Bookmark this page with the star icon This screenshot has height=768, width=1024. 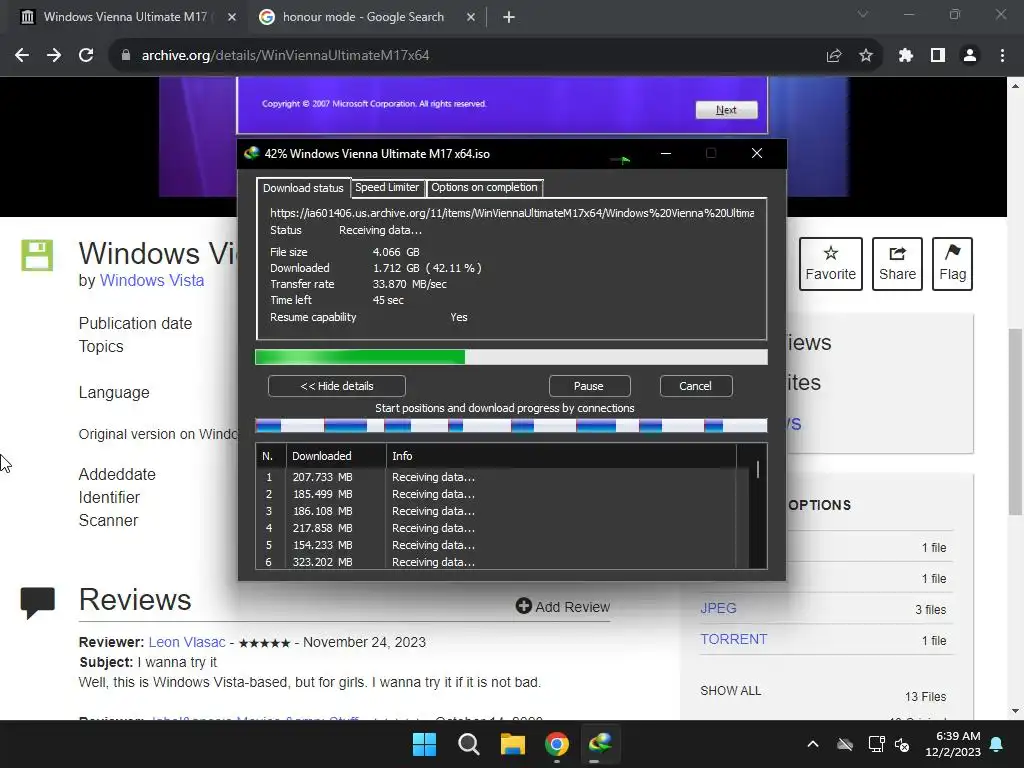click(x=866, y=56)
